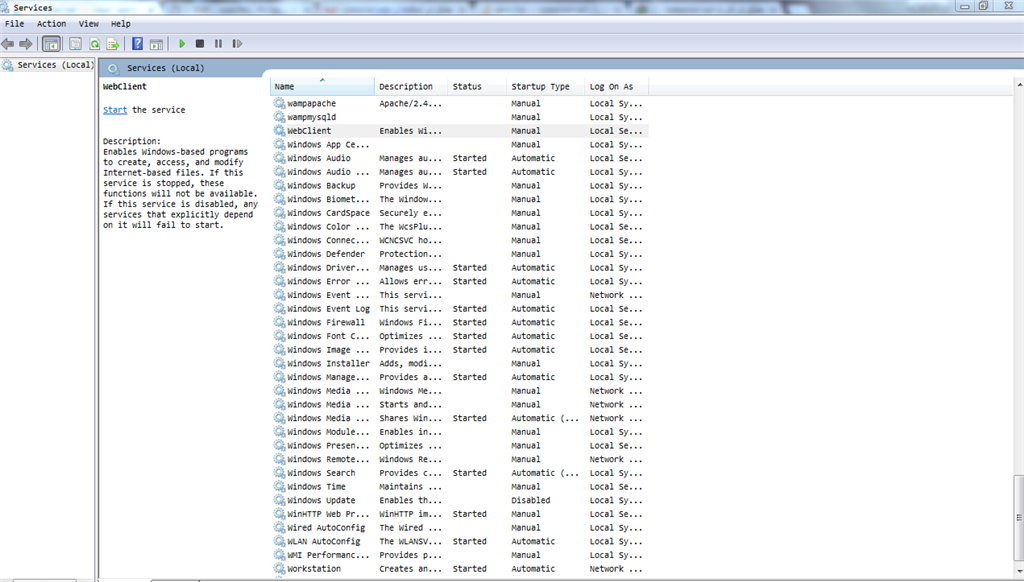The height and width of the screenshot is (582, 1024).
Task: Sort by the Log On As column header
Action: tap(616, 86)
